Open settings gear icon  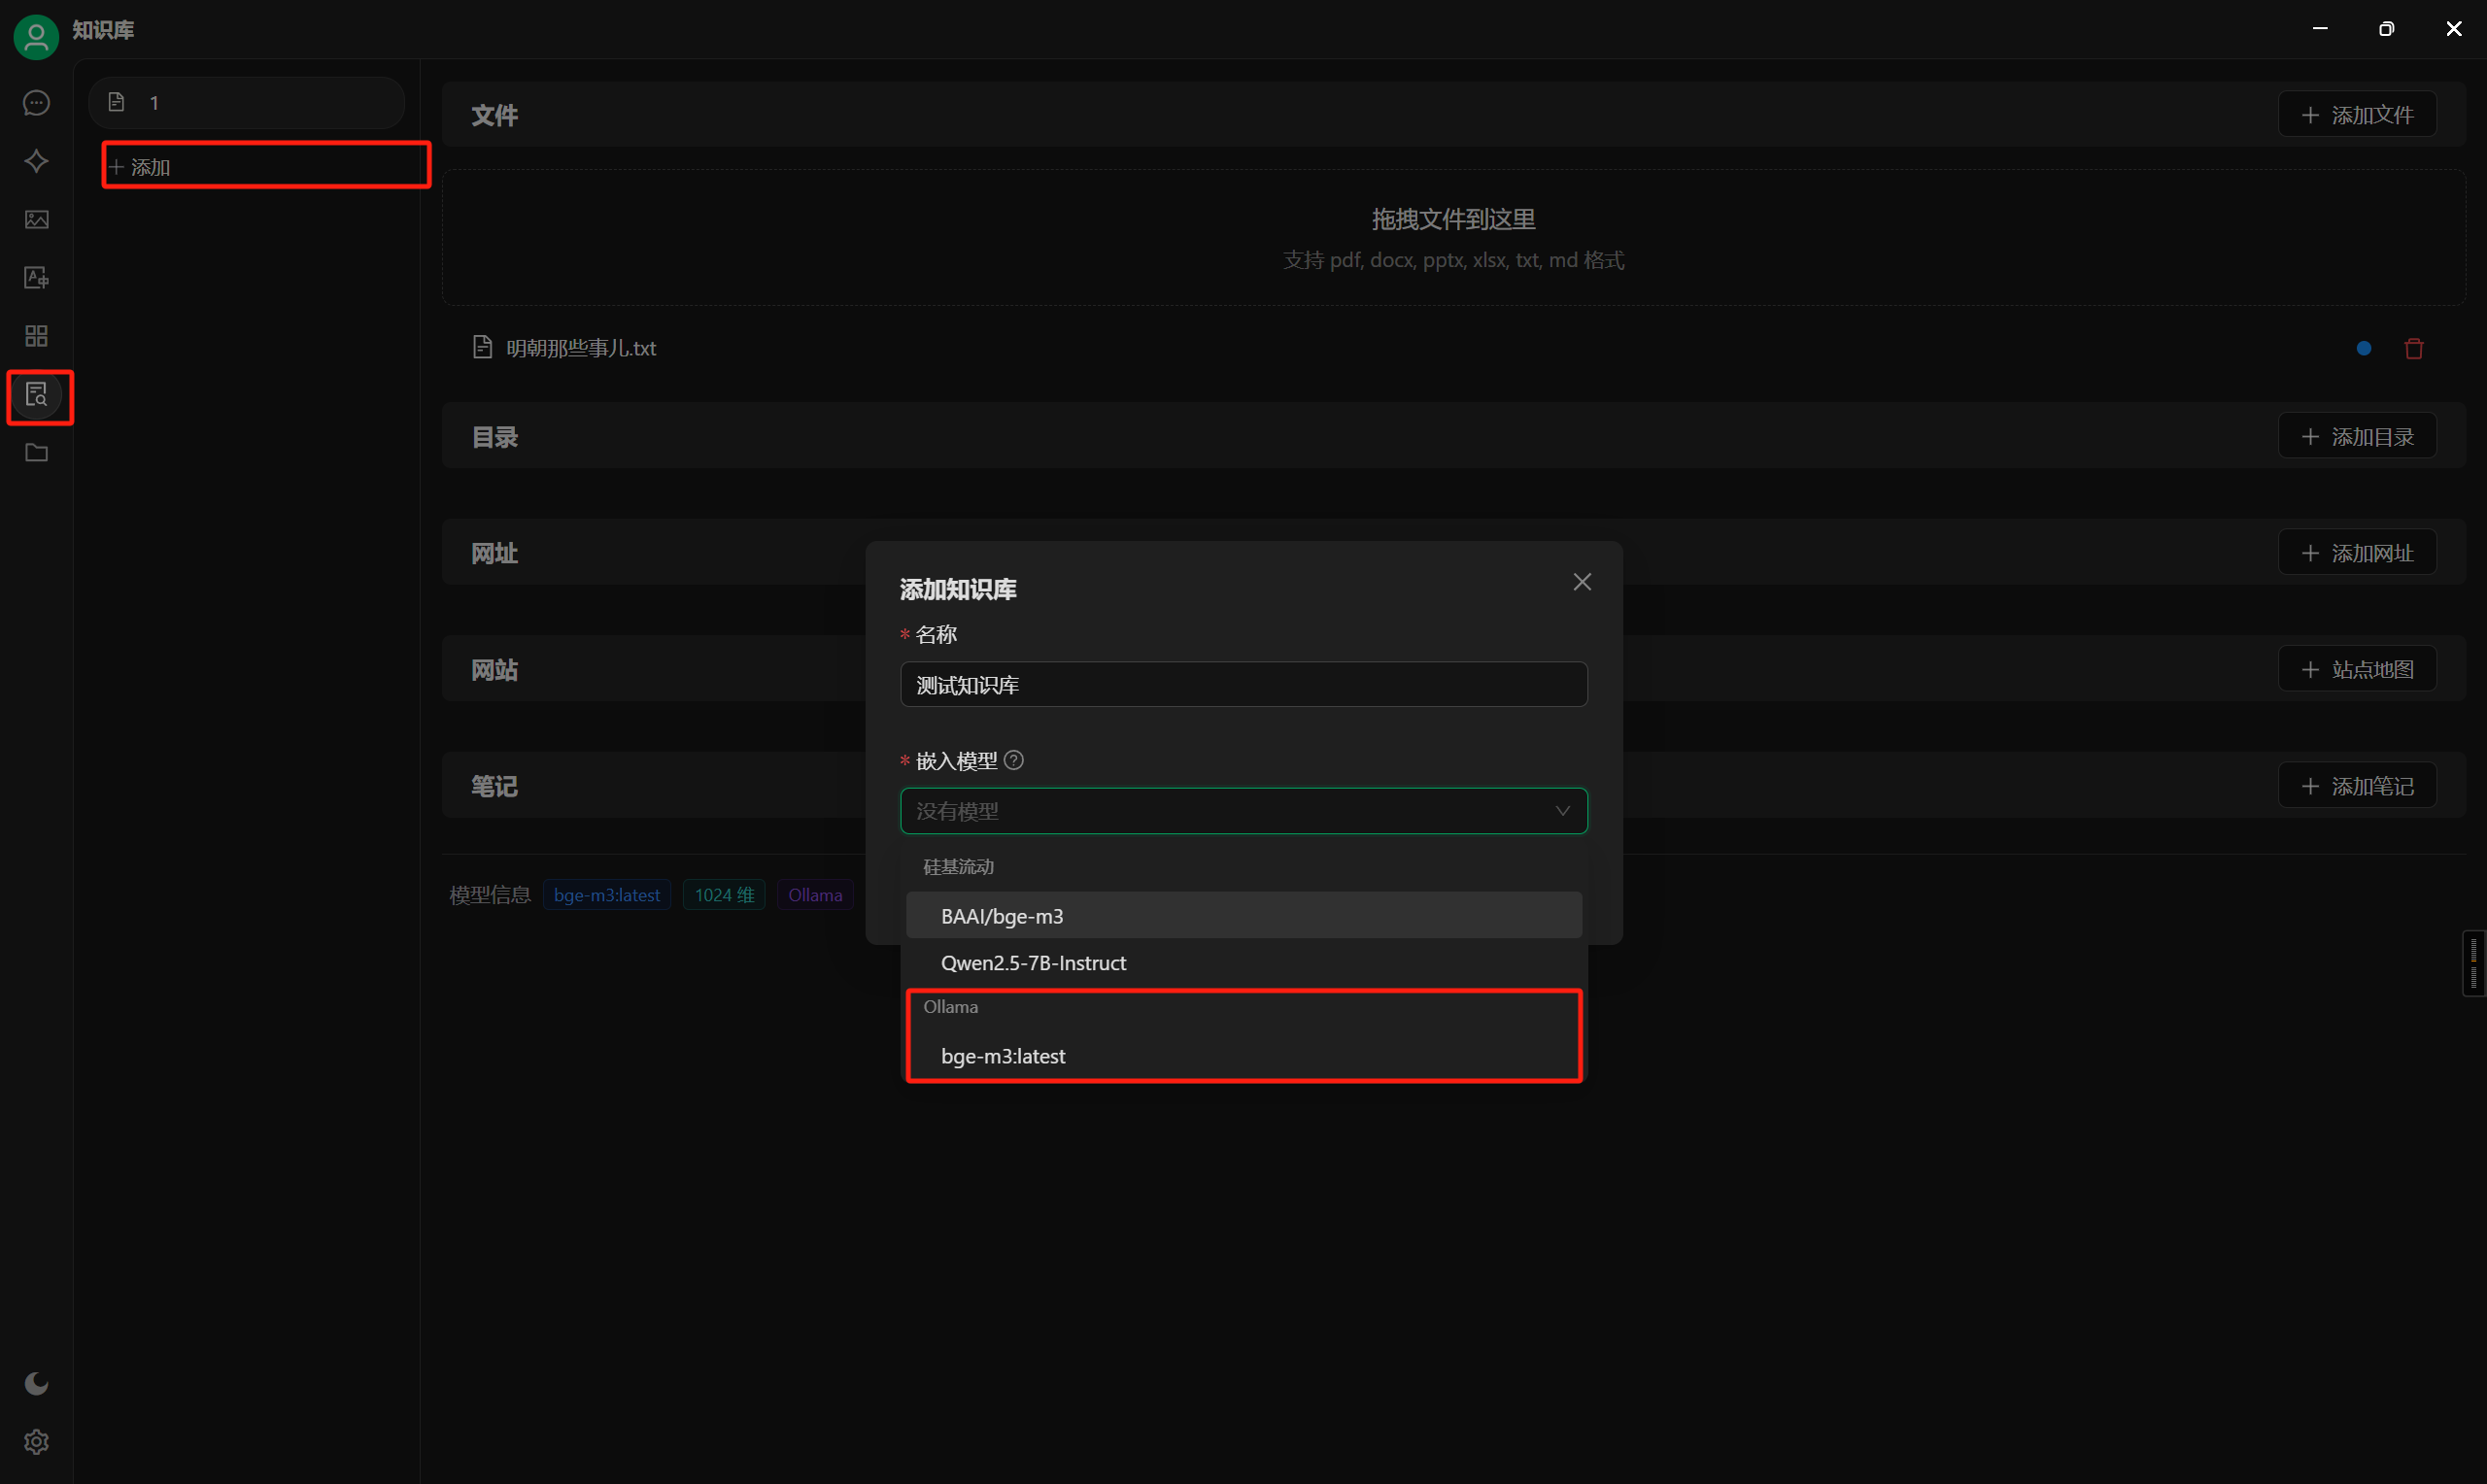click(x=37, y=1441)
